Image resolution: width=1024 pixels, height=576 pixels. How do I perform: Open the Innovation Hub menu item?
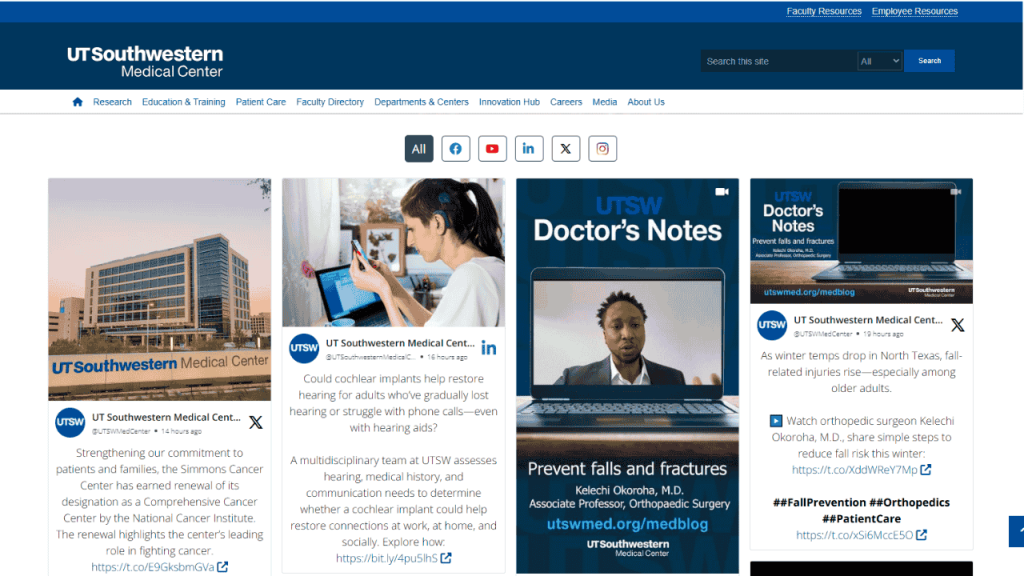(x=509, y=102)
